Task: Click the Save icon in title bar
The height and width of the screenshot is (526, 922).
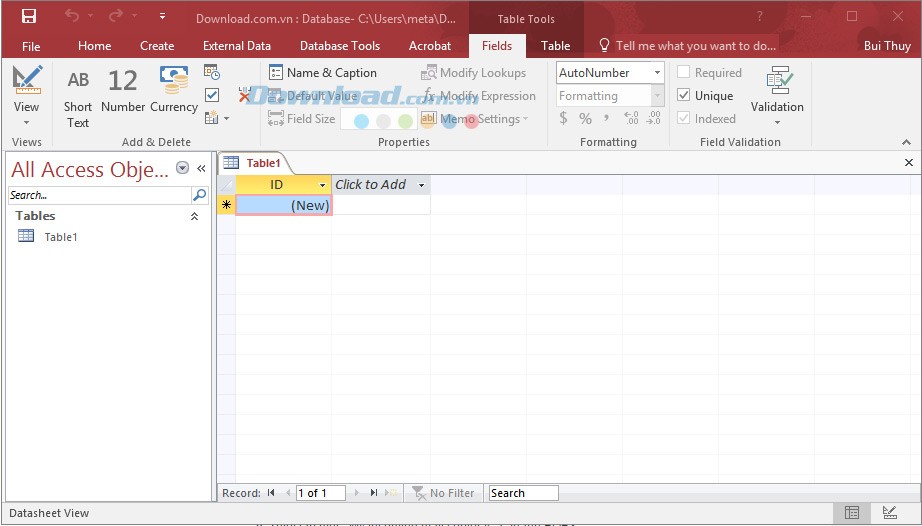Action: (29, 16)
